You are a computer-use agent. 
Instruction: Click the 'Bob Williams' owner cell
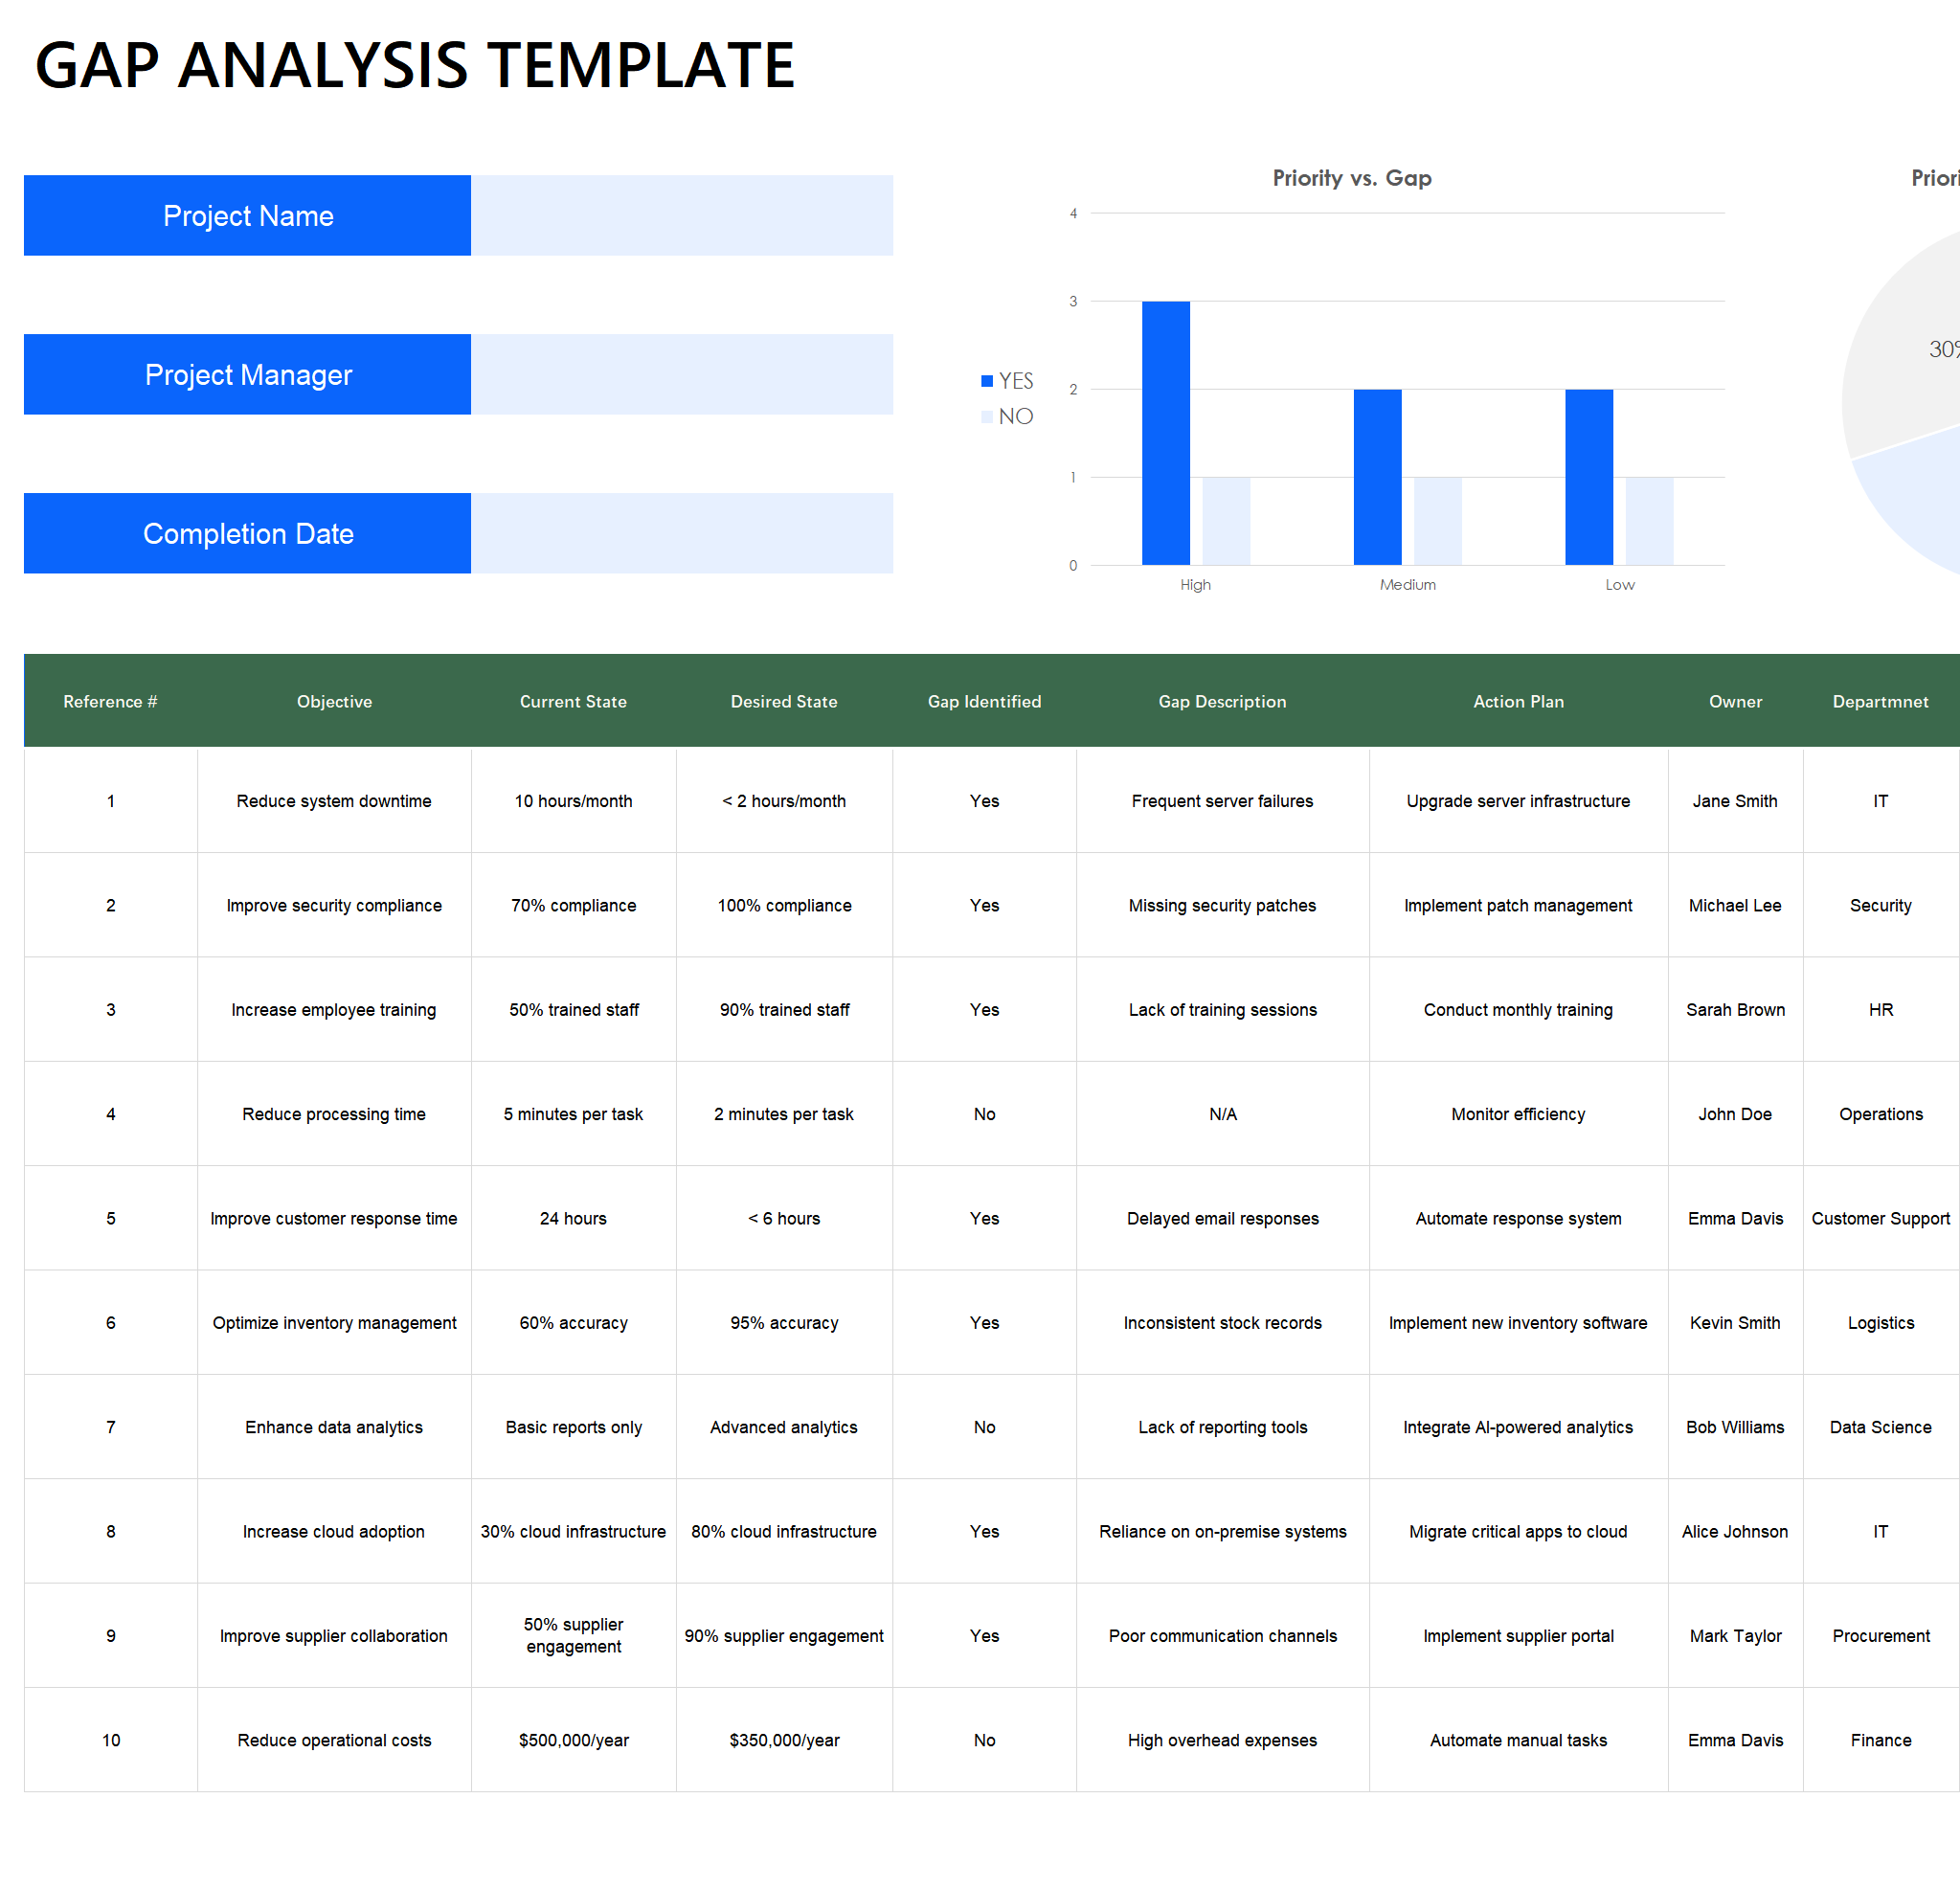1735,1426
